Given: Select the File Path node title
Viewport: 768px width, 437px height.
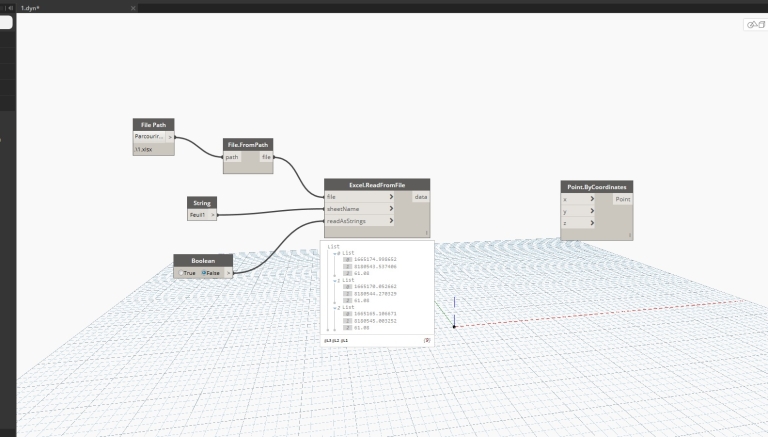Looking at the screenshot, I should 153,125.
